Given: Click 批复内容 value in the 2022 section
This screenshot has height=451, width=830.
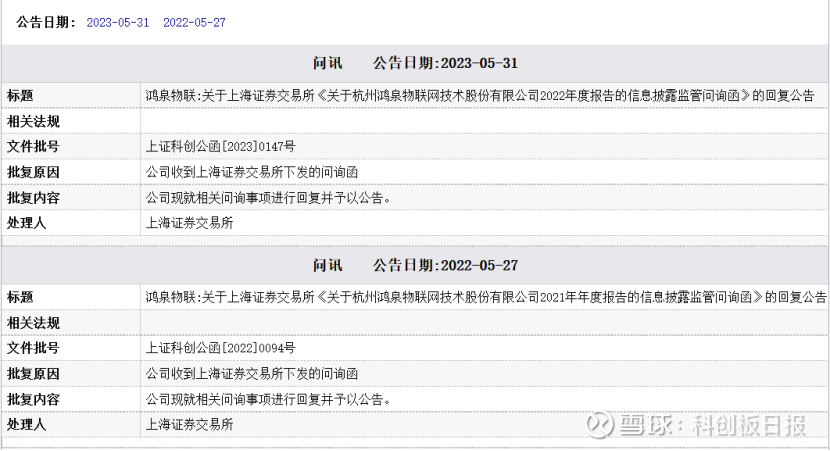Looking at the screenshot, I should coord(268,400).
